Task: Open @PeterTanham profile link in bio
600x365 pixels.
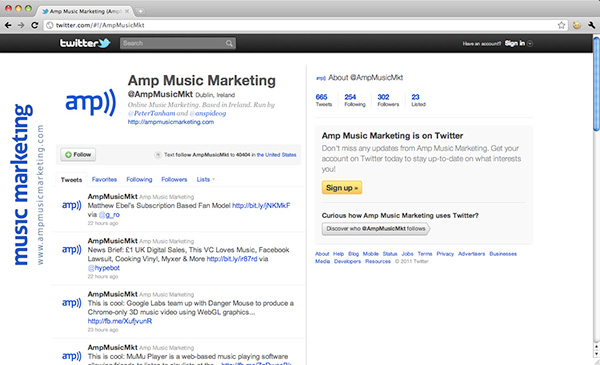Action: 152,113
